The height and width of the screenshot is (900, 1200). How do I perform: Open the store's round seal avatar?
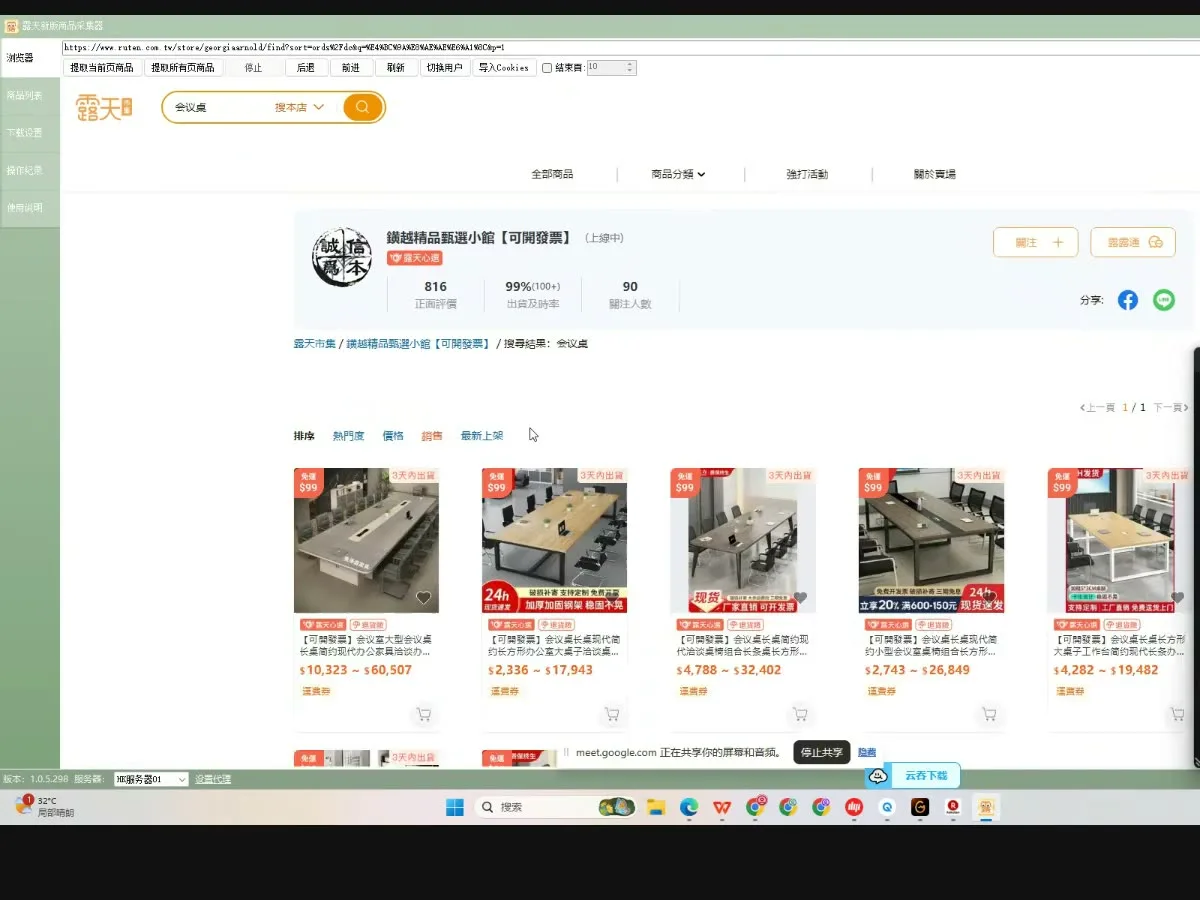click(341, 258)
